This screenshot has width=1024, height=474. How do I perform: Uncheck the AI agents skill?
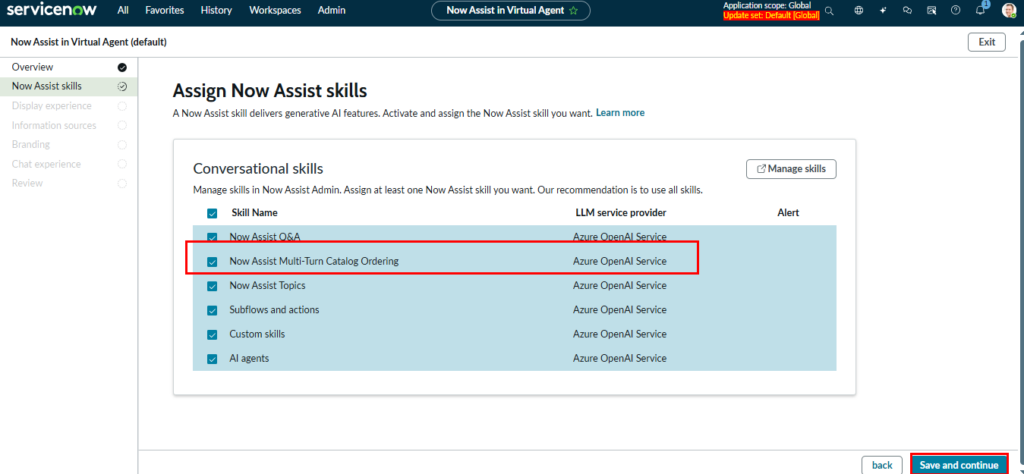[212, 358]
